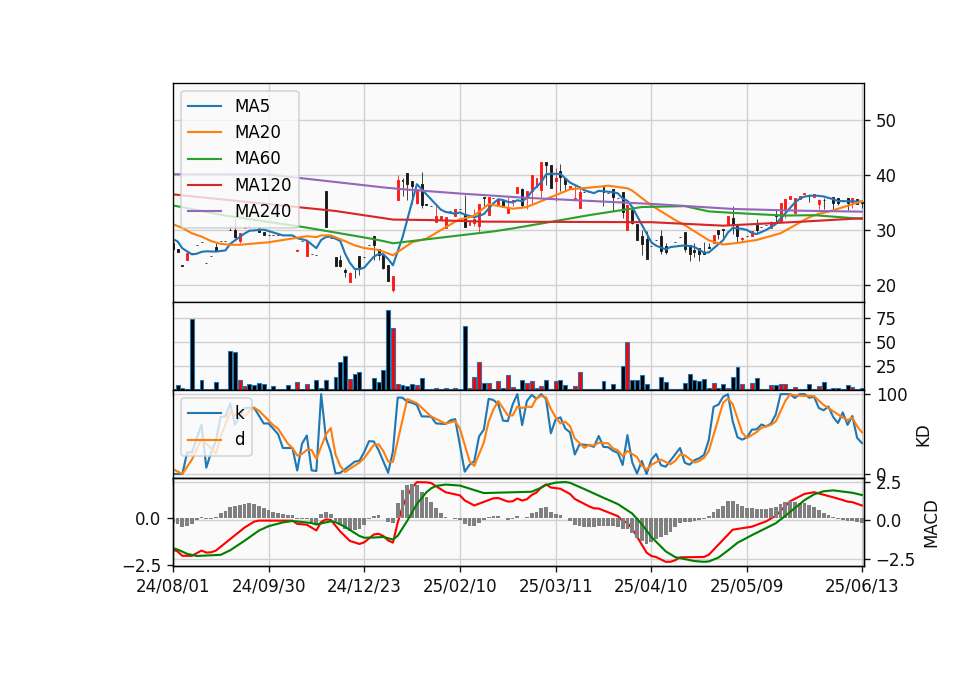Click the orange MA20 legend line sample

[x=204, y=132]
